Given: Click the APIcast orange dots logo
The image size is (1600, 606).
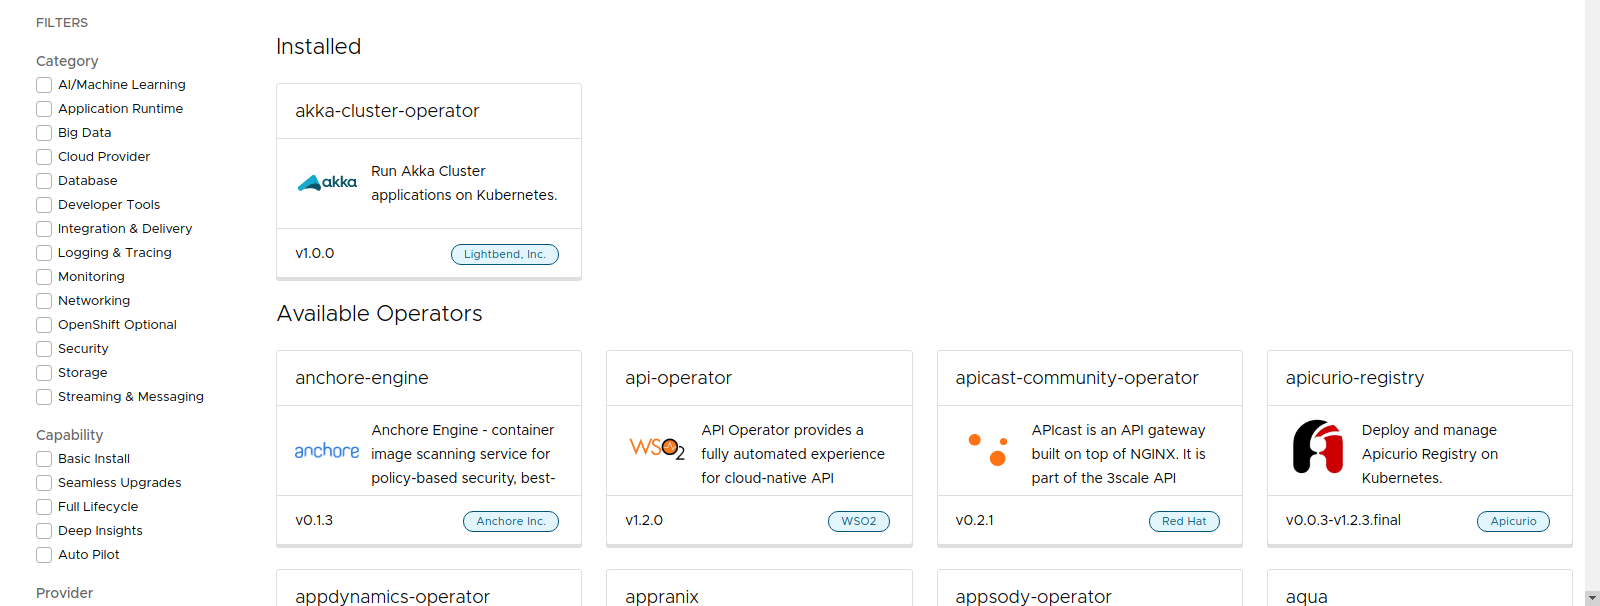Looking at the screenshot, I should 988,449.
